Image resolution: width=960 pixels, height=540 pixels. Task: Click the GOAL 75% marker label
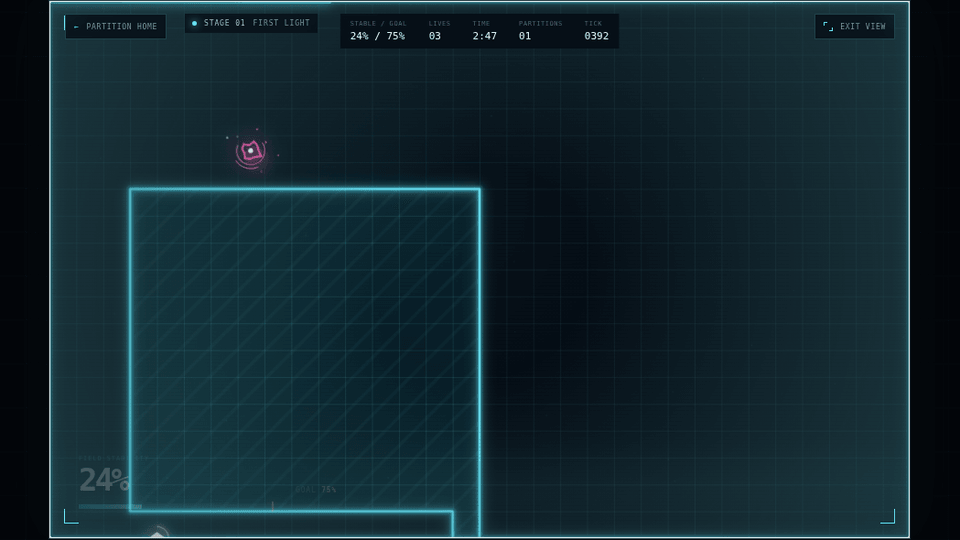(315, 489)
